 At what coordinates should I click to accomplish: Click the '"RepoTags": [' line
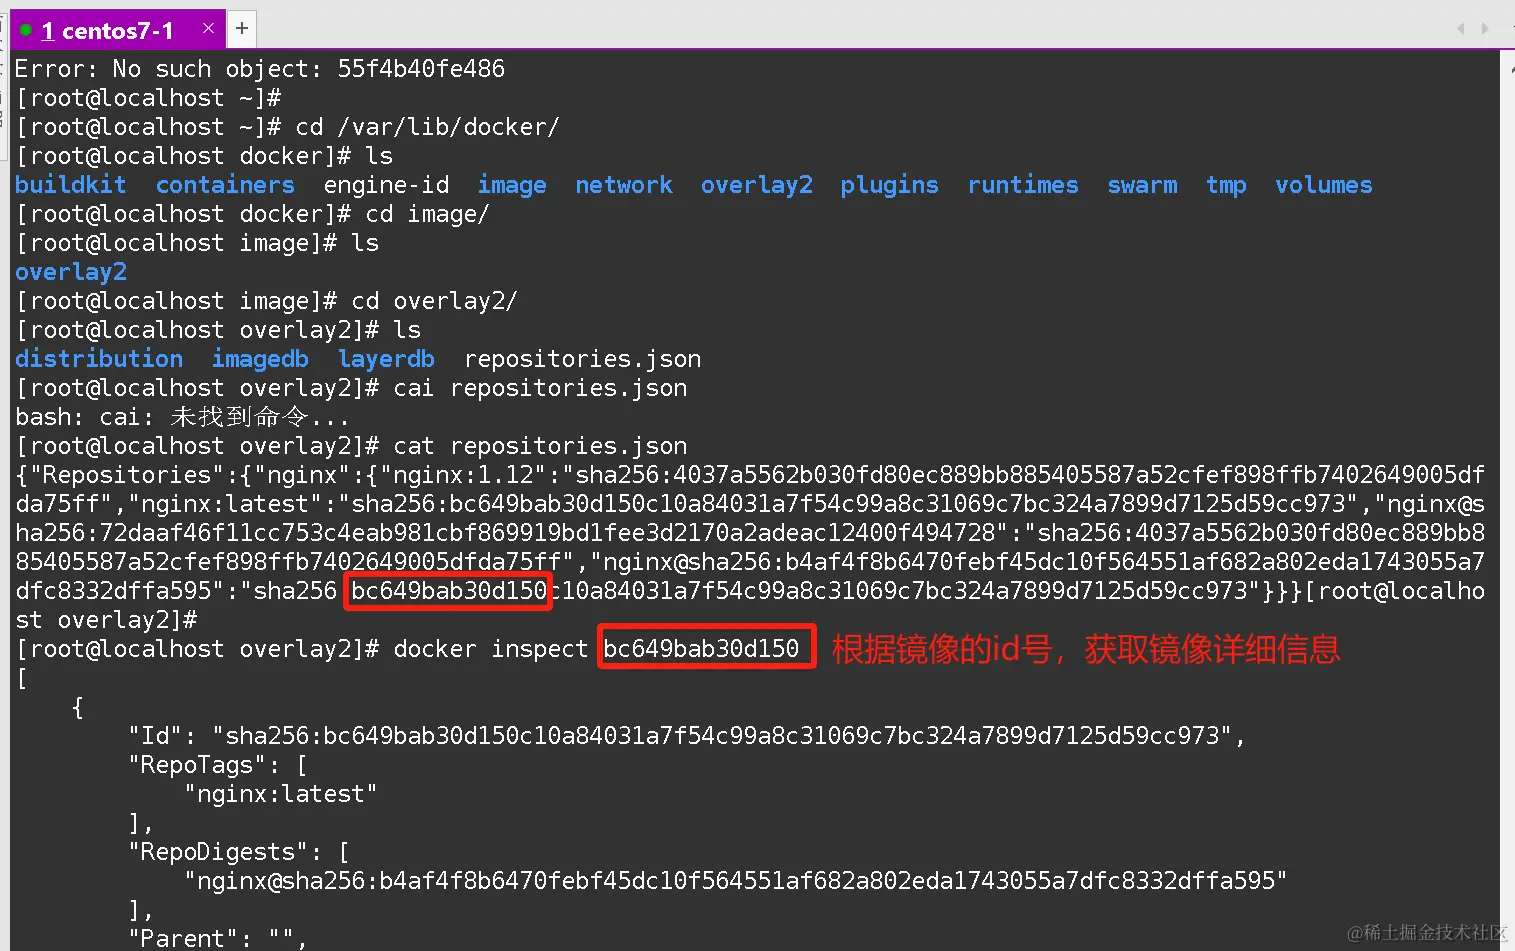click(218, 765)
